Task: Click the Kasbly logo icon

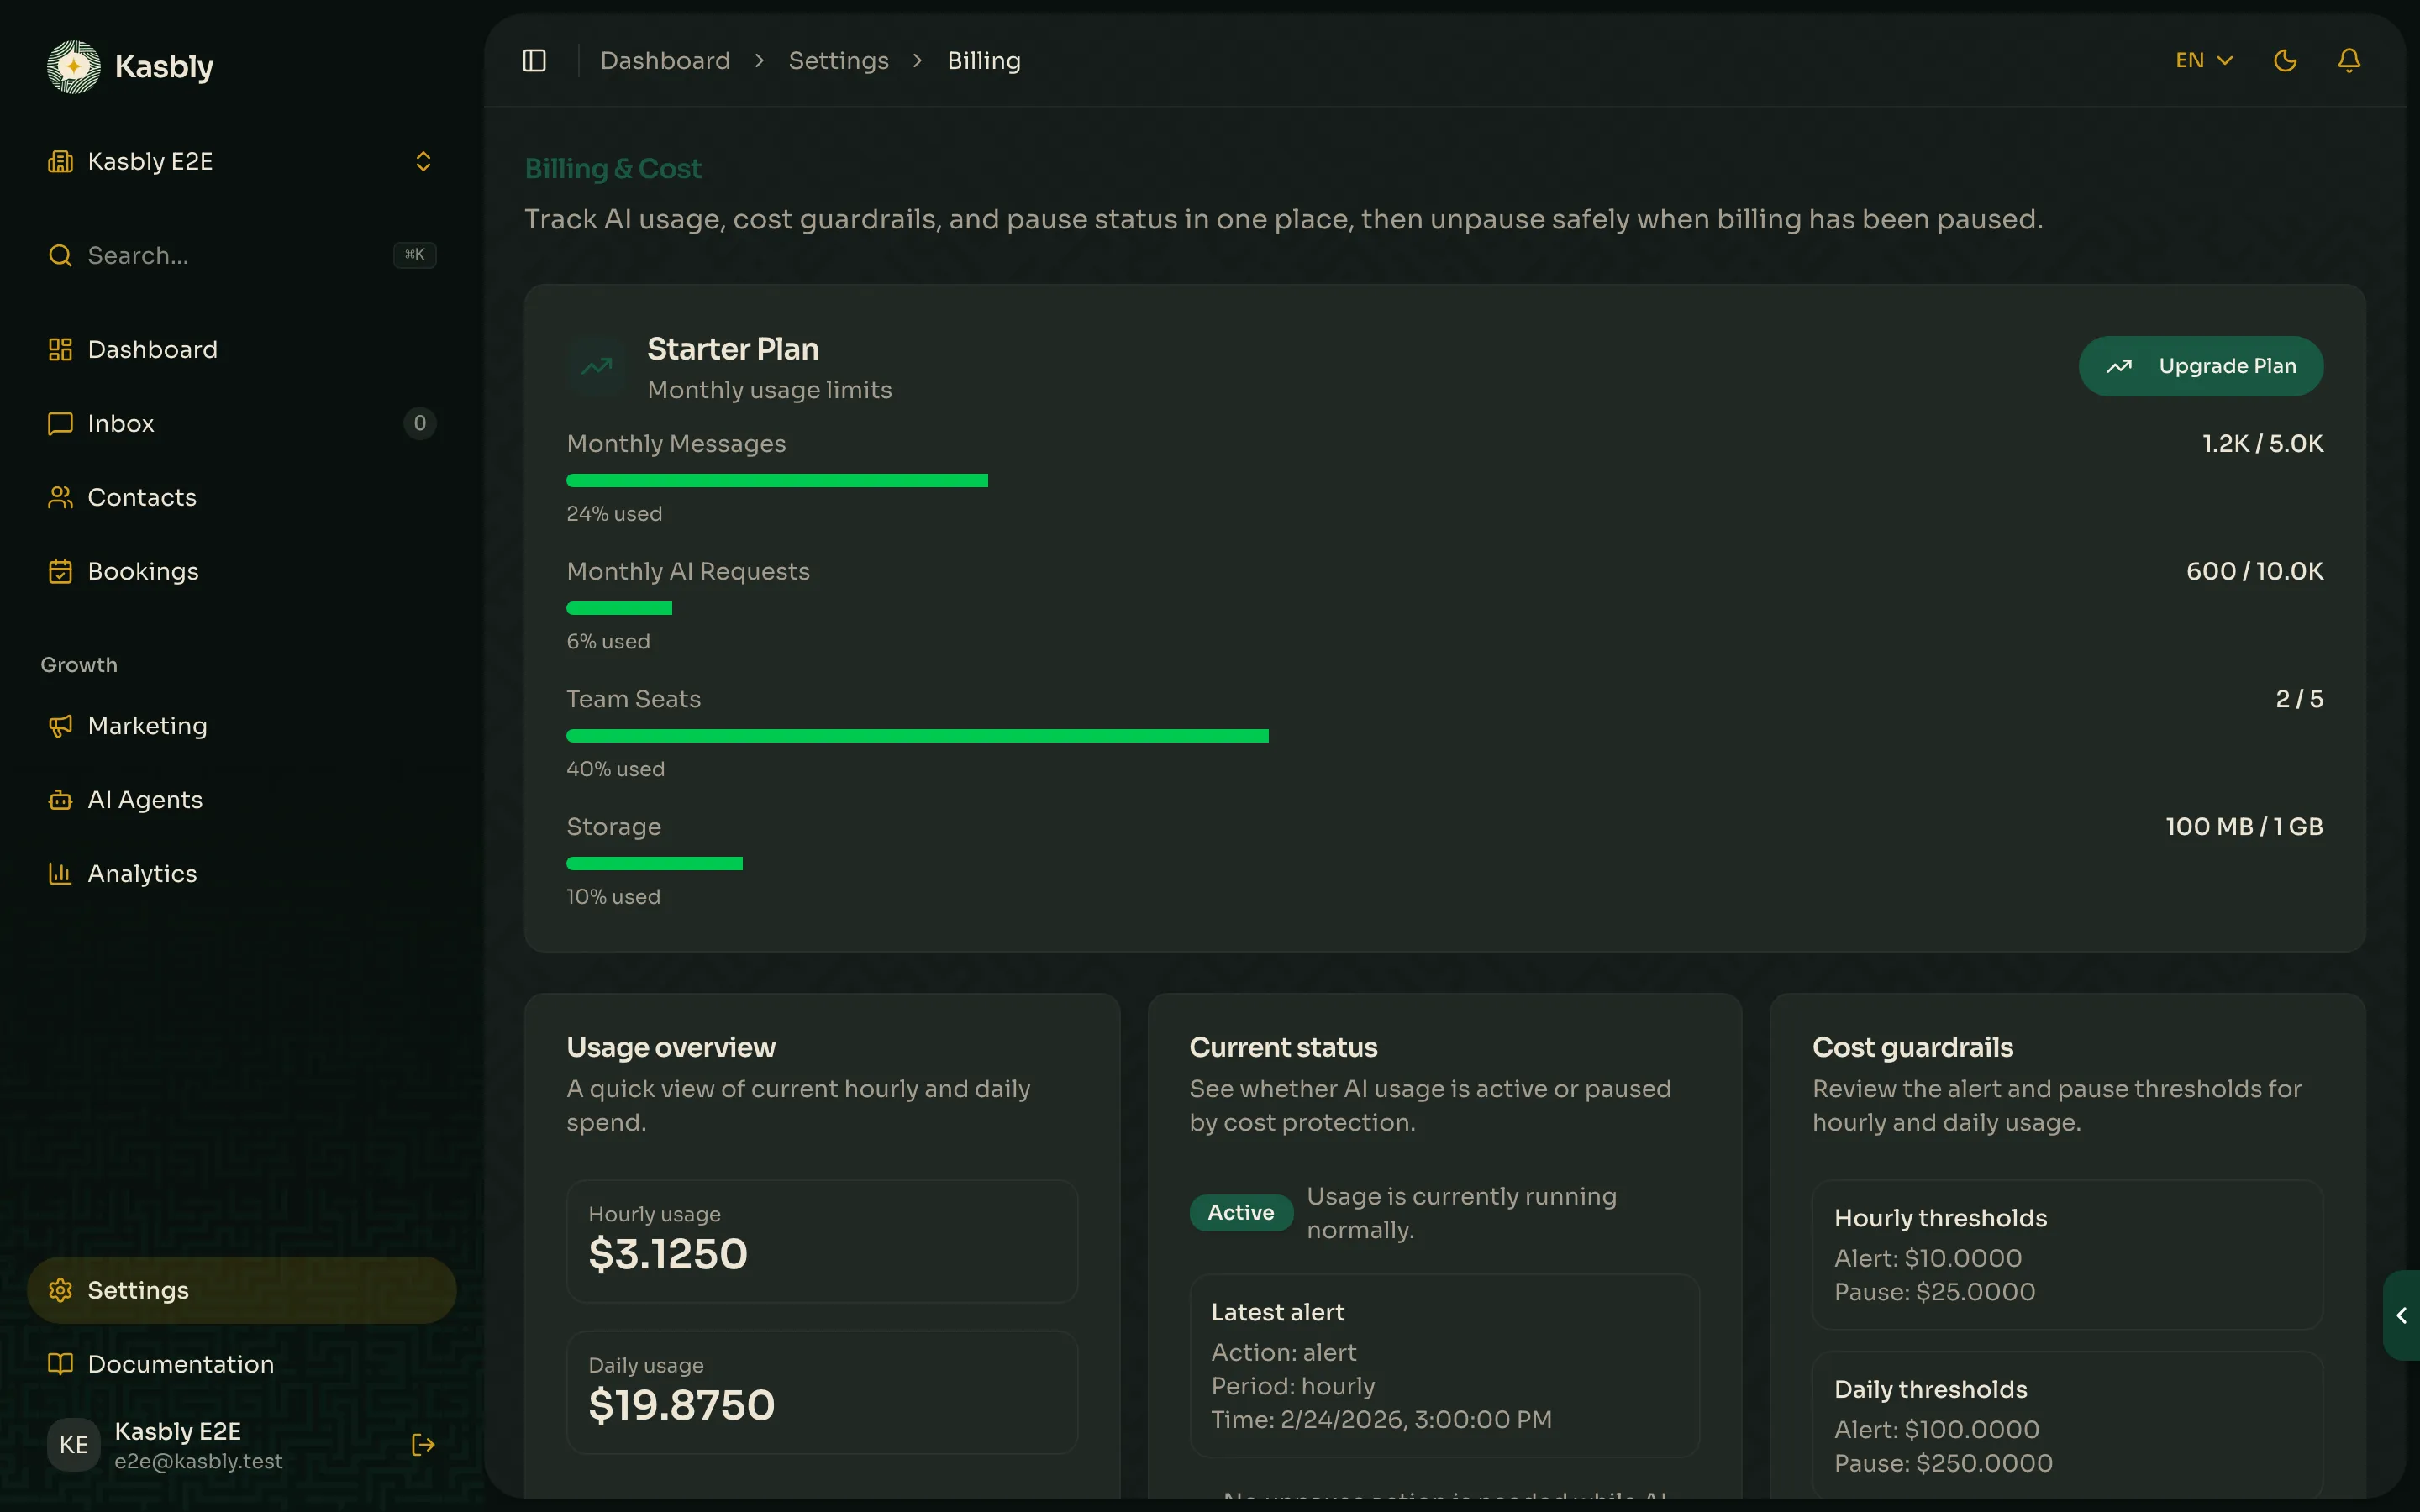Action: point(73,66)
